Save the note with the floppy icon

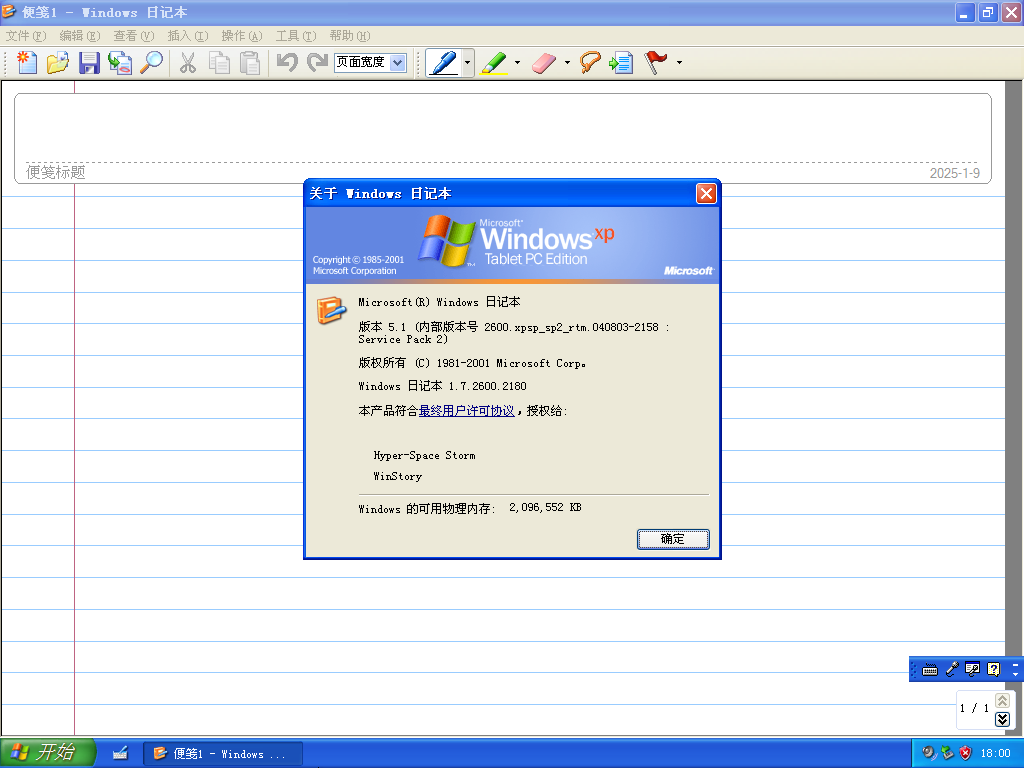click(89, 63)
